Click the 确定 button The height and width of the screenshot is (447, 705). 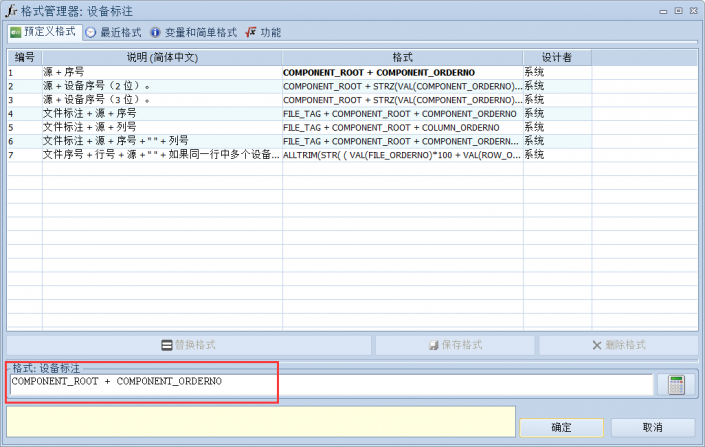[561, 427]
